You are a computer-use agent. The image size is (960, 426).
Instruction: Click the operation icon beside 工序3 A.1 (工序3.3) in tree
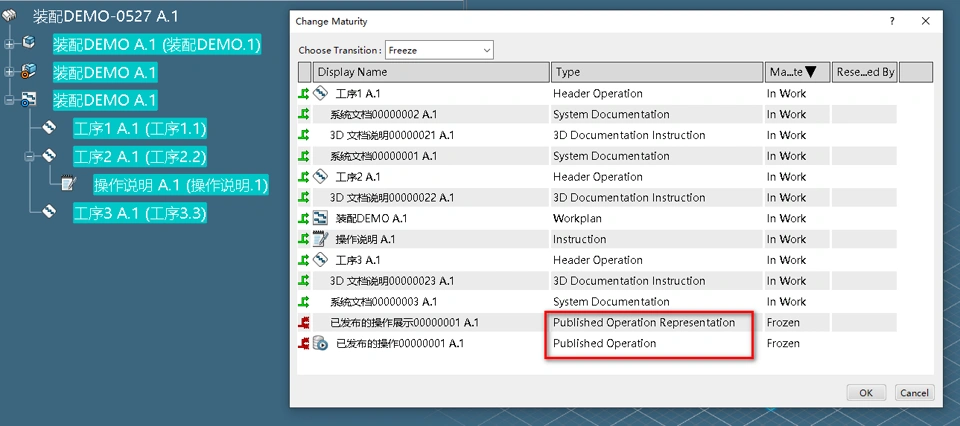(x=50, y=212)
